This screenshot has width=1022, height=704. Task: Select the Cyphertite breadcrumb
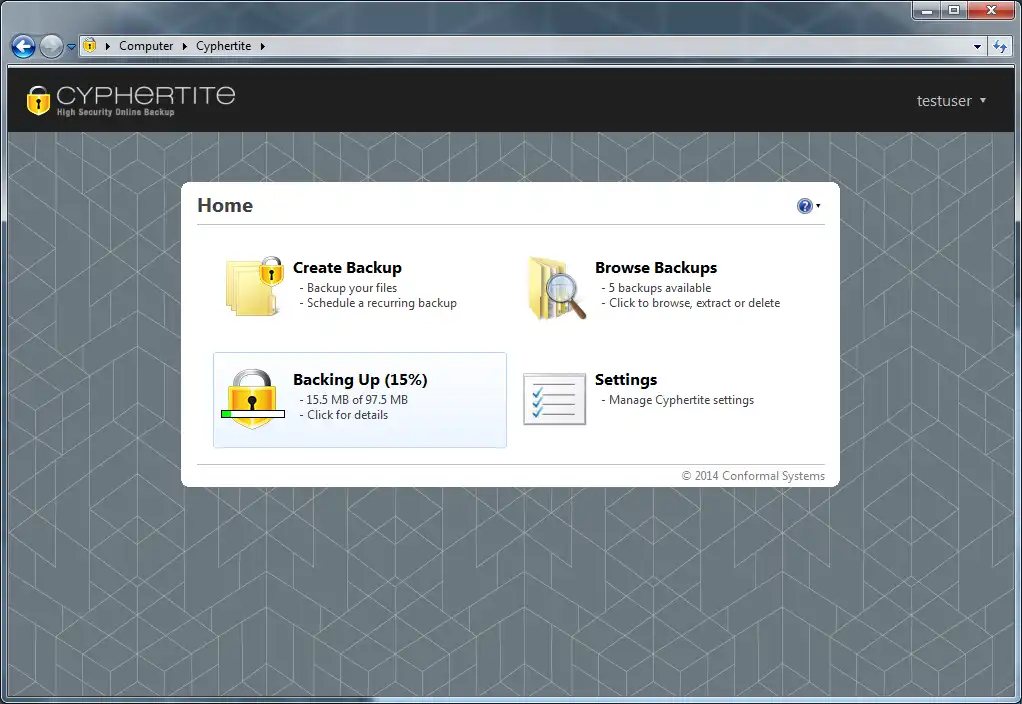(x=224, y=46)
